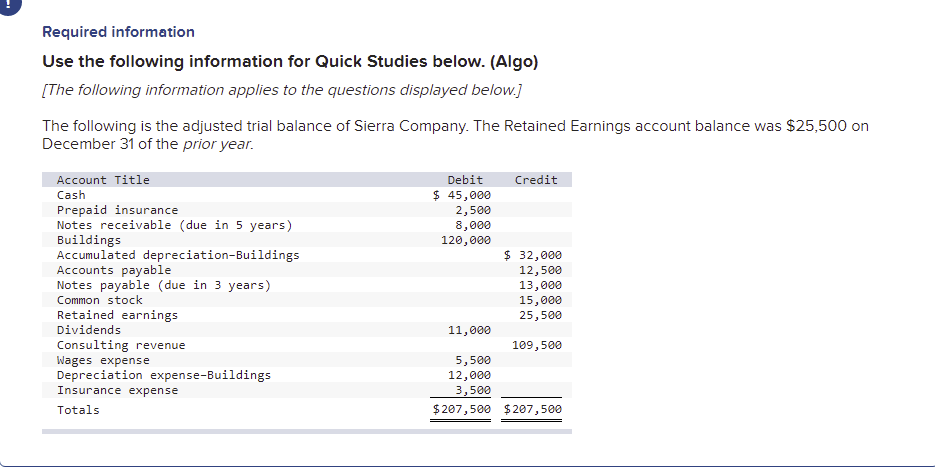Select the 'Prepaid insurance' account label
Screen dimensions: 935x467
coord(117,210)
